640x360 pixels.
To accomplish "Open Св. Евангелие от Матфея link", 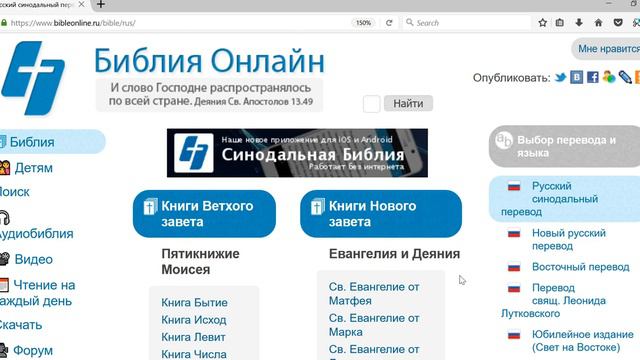I will tap(374, 294).
